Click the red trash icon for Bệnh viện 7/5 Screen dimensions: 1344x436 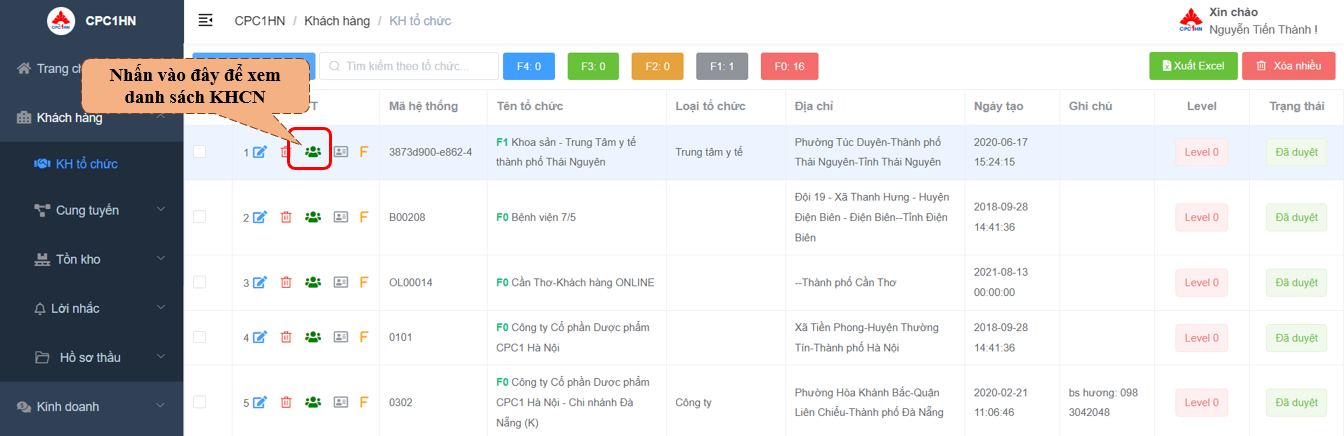click(x=286, y=217)
